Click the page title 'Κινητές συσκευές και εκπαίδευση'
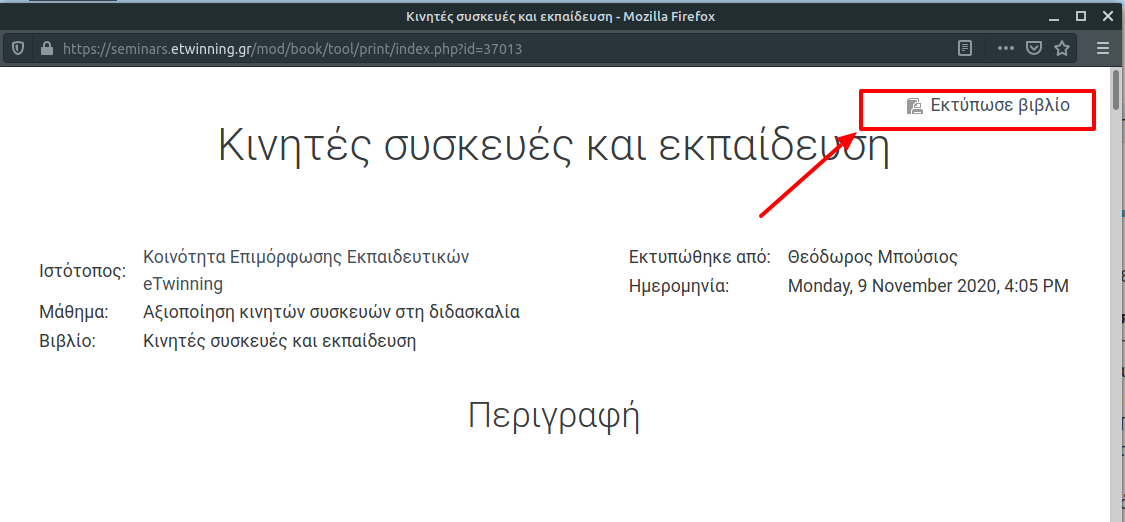Viewport: 1125px width, 522px height. point(553,147)
